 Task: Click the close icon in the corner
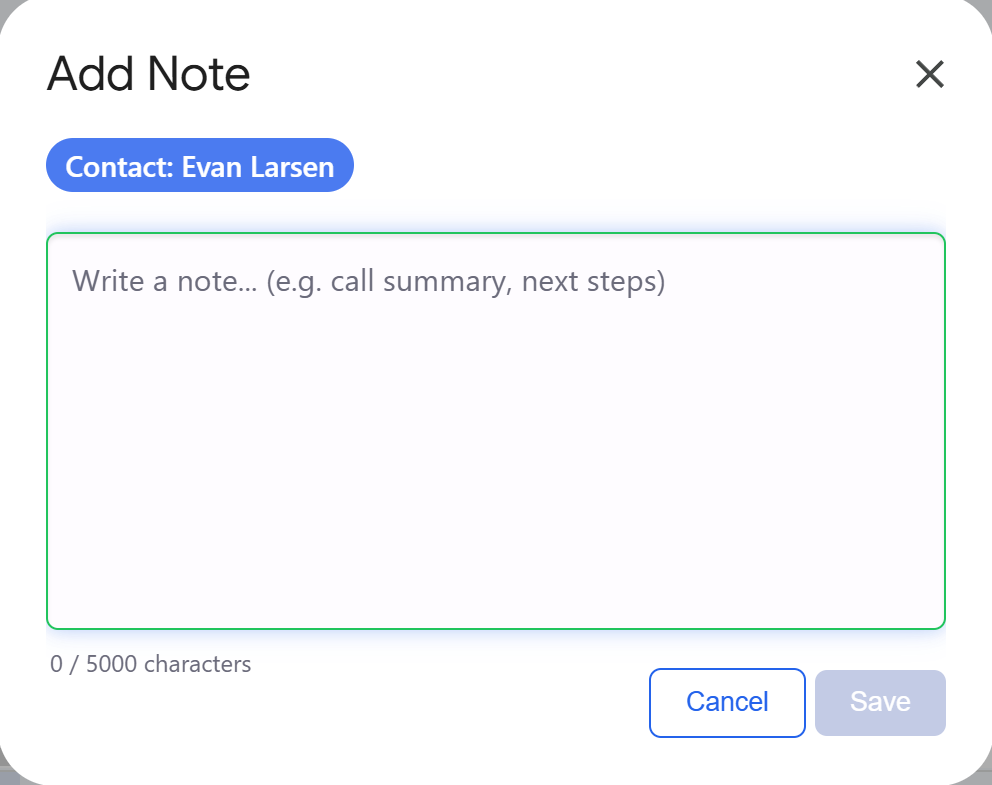[x=929, y=74]
